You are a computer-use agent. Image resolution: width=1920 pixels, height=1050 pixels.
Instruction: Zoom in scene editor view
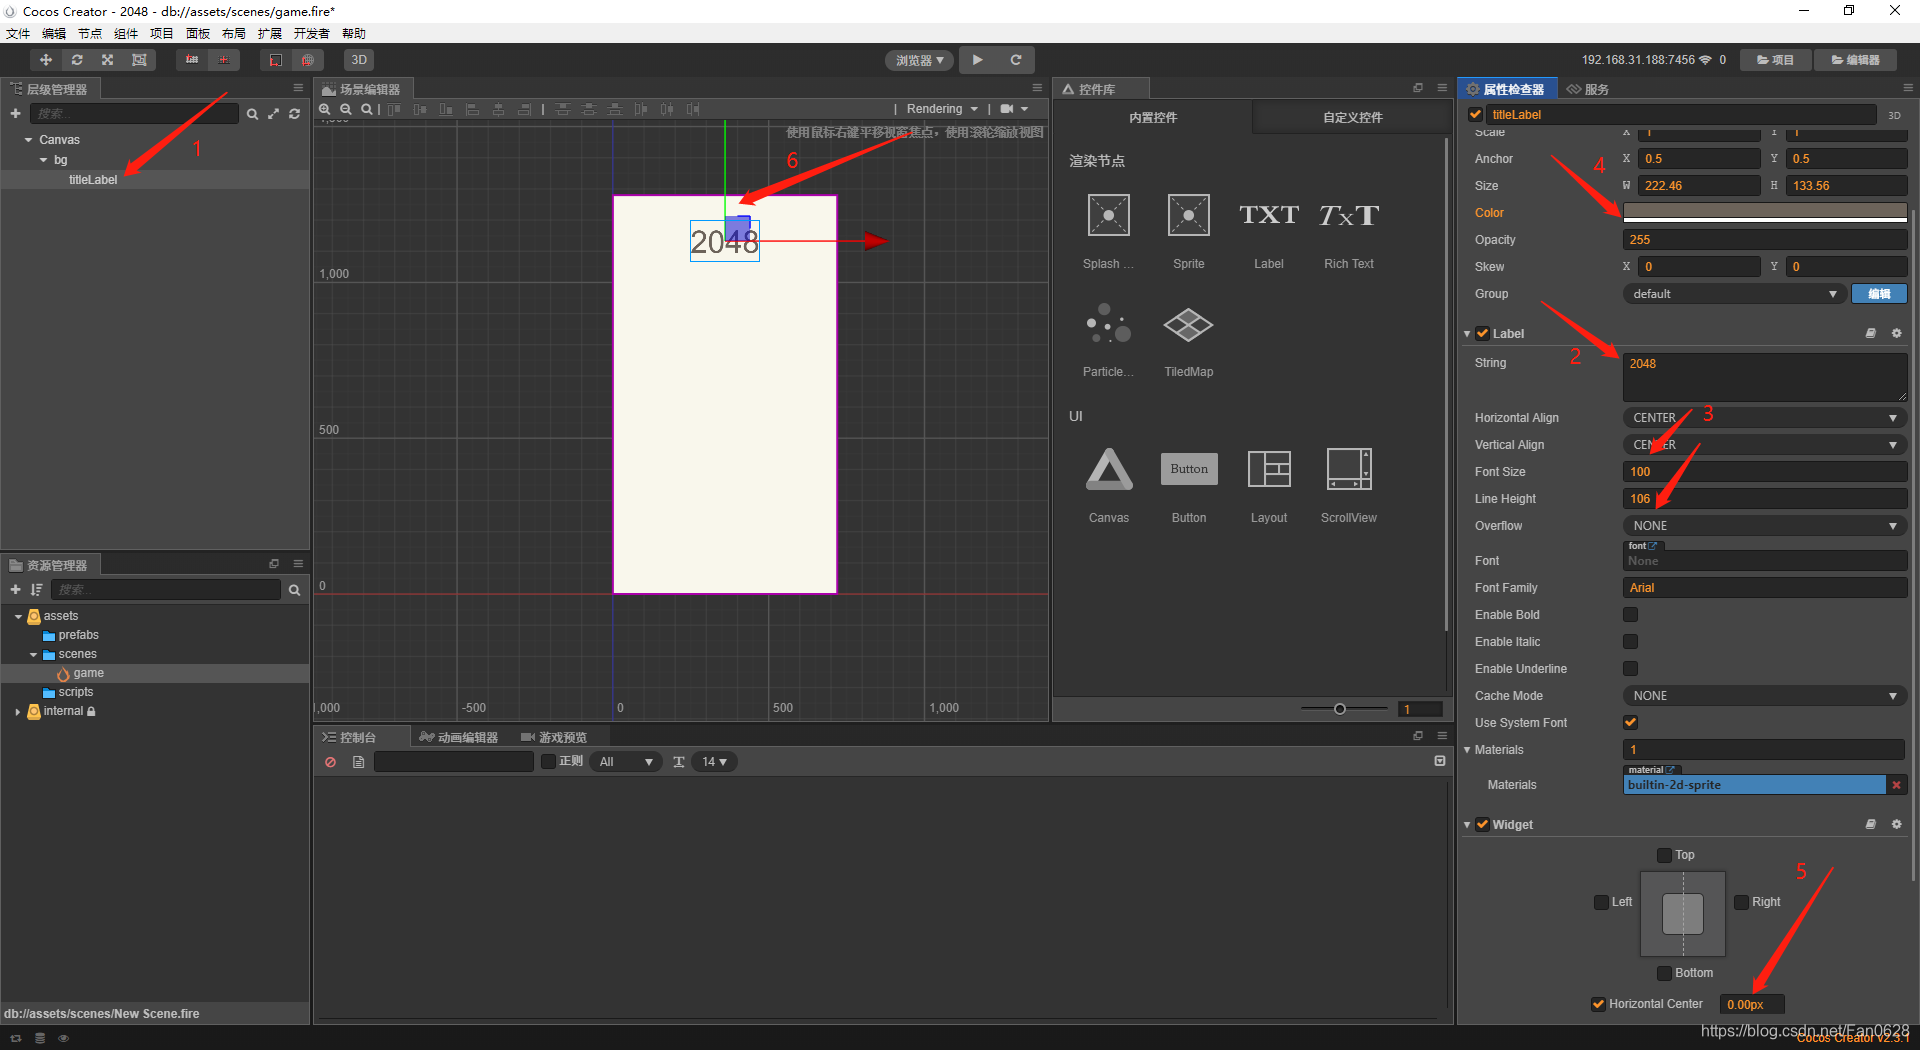[325, 109]
